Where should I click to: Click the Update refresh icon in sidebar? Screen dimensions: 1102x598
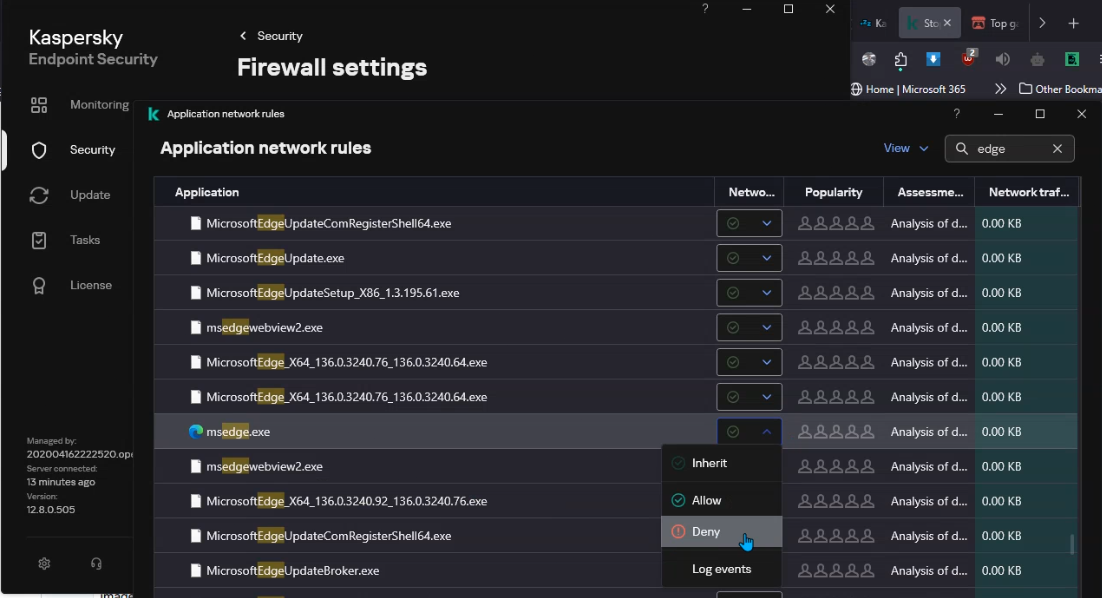coord(39,195)
